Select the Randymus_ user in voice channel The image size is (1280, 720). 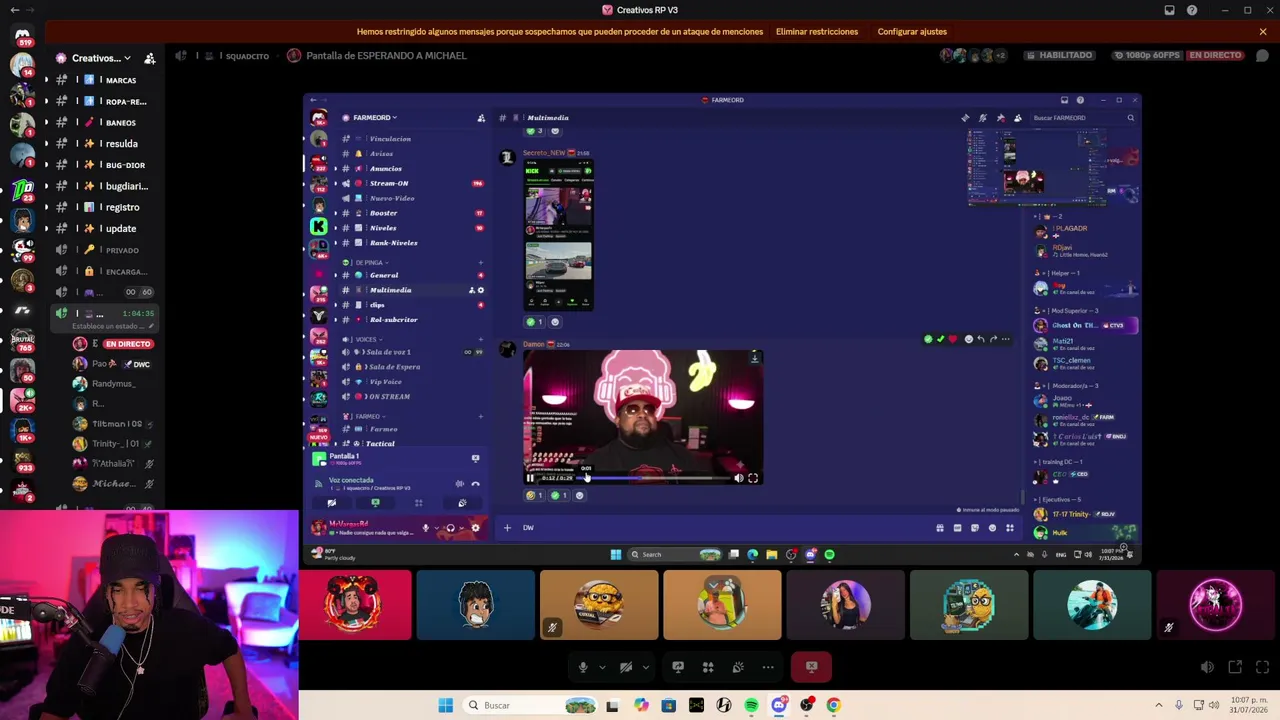tap(113, 384)
